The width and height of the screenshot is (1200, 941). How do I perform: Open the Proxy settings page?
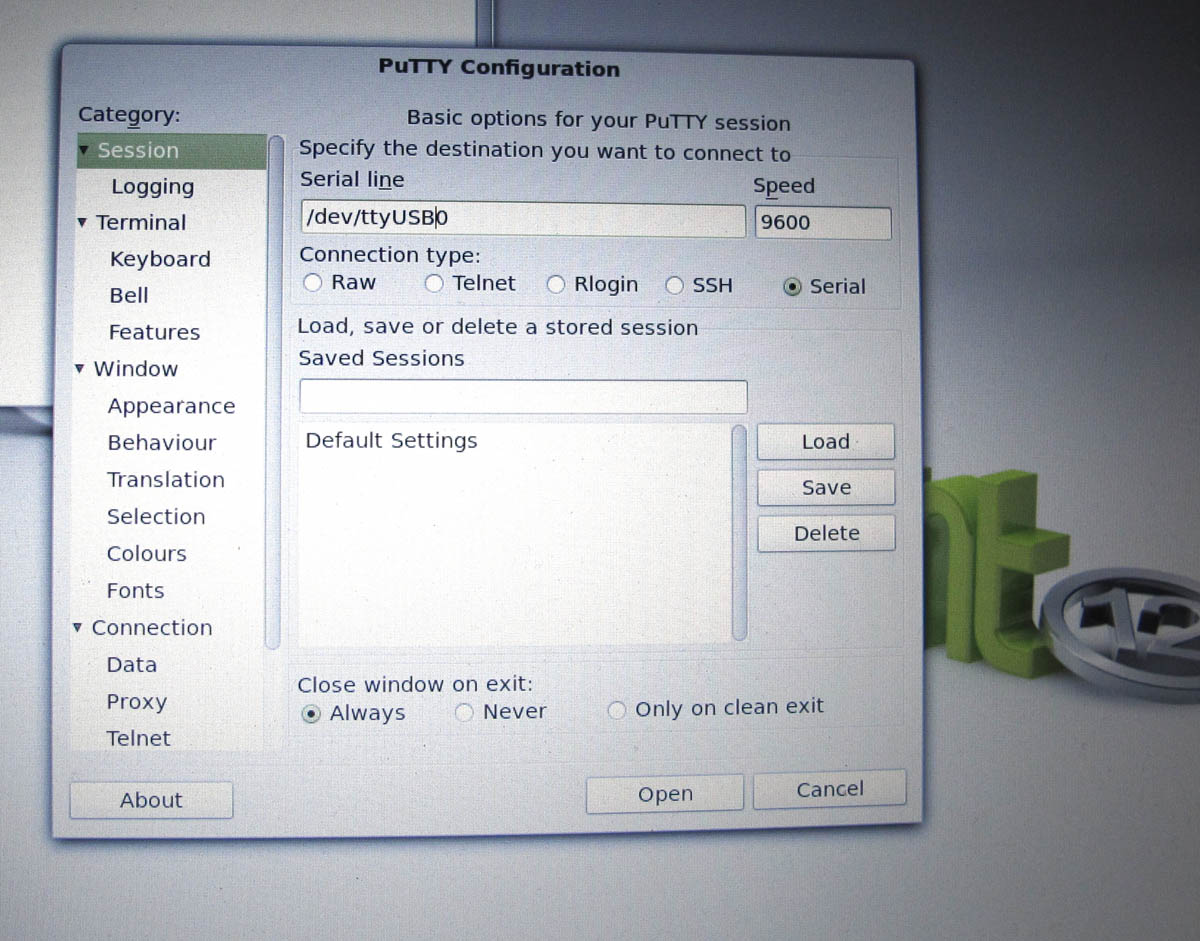pyautogui.click(x=136, y=701)
